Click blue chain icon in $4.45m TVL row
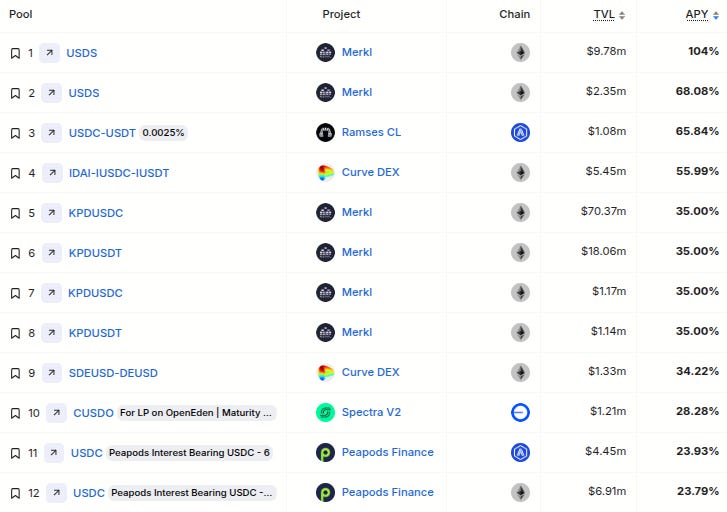727x512 pixels. point(520,452)
